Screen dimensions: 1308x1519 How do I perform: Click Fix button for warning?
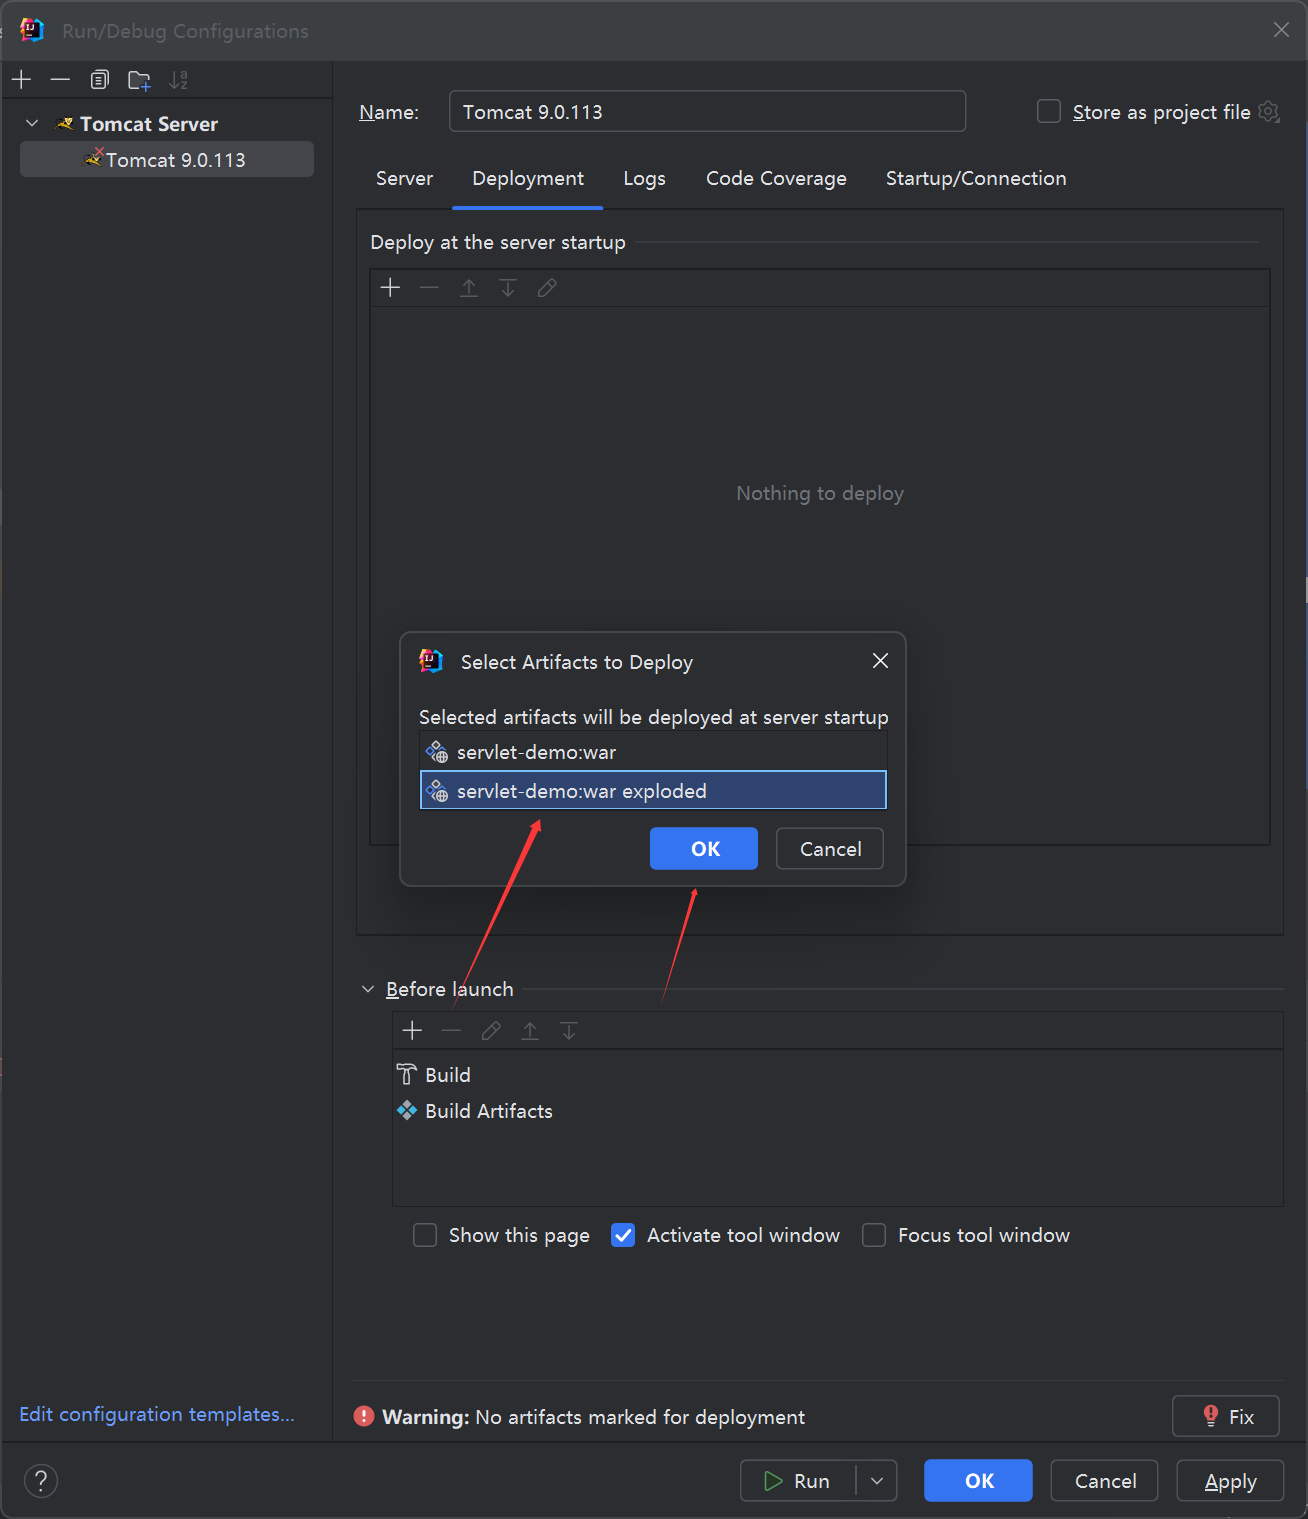(1226, 1416)
